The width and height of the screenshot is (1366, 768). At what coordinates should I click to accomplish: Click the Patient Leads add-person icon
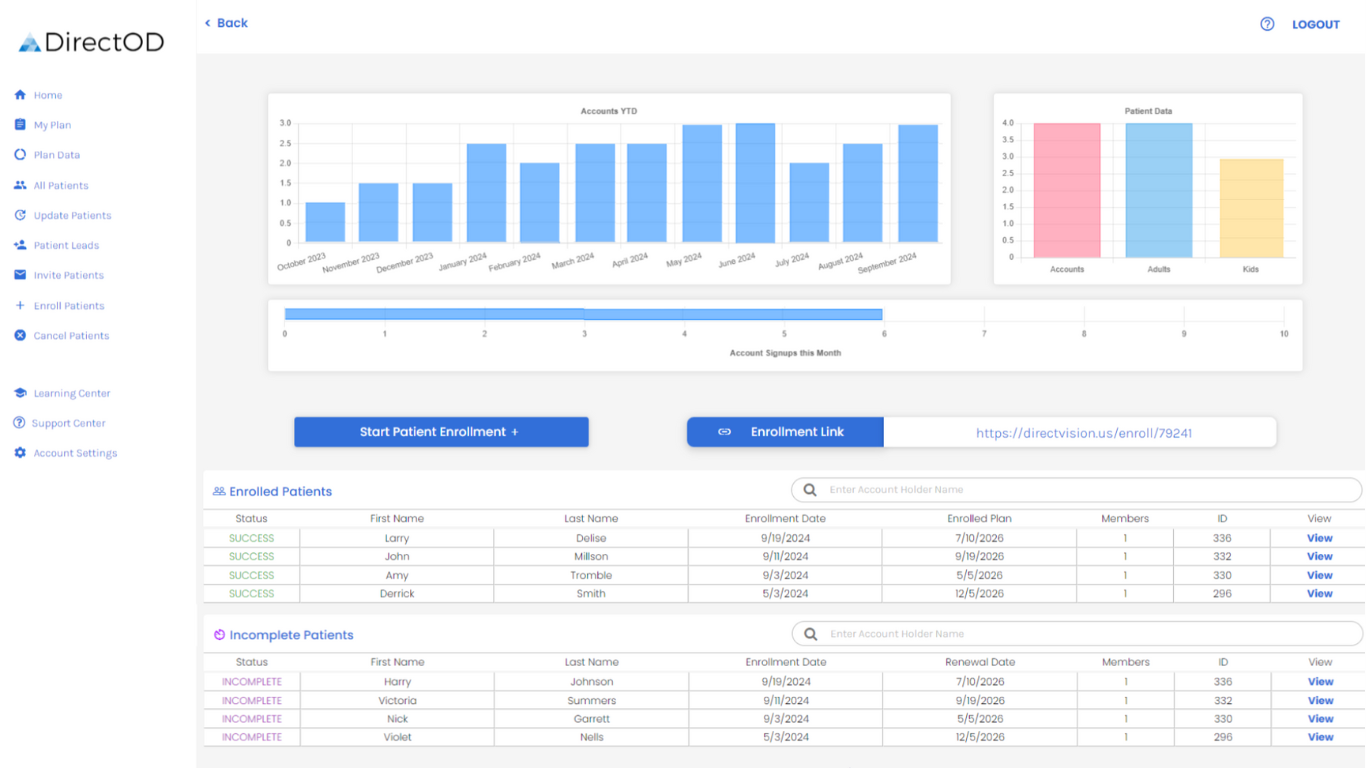tap(20, 245)
